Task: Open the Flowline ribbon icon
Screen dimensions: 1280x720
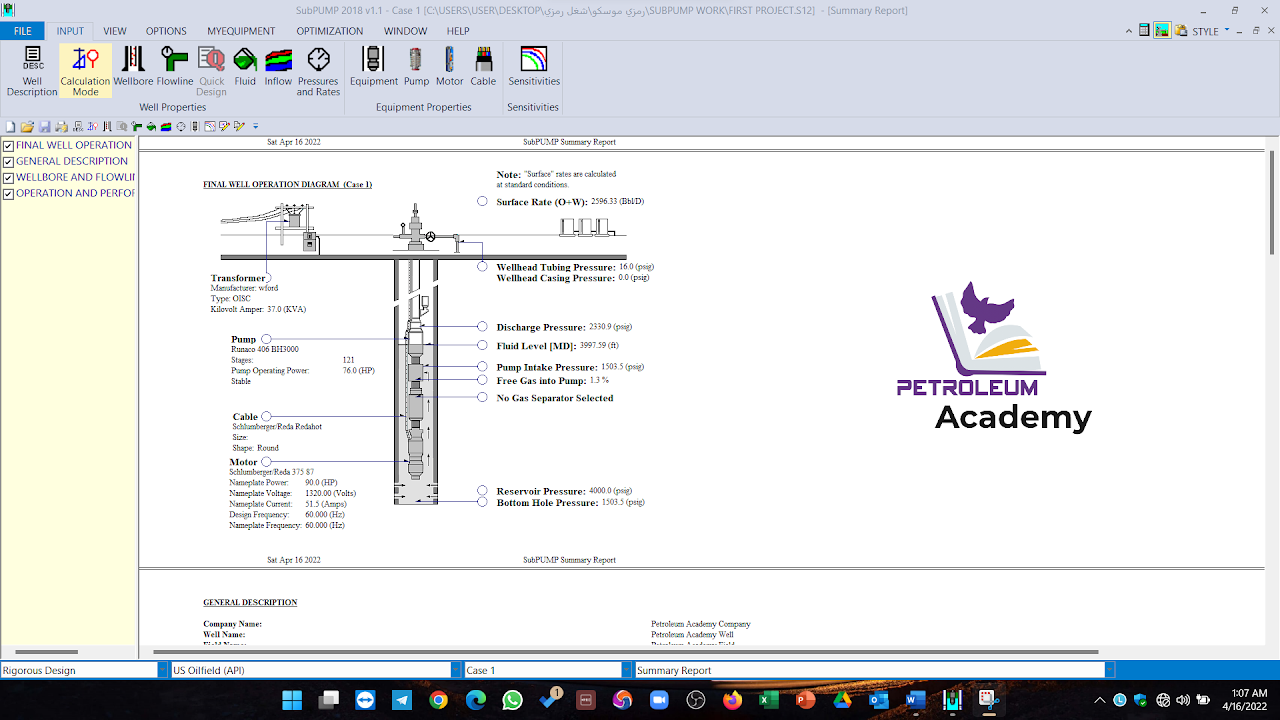Action: pyautogui.click(x=174, y=67)
